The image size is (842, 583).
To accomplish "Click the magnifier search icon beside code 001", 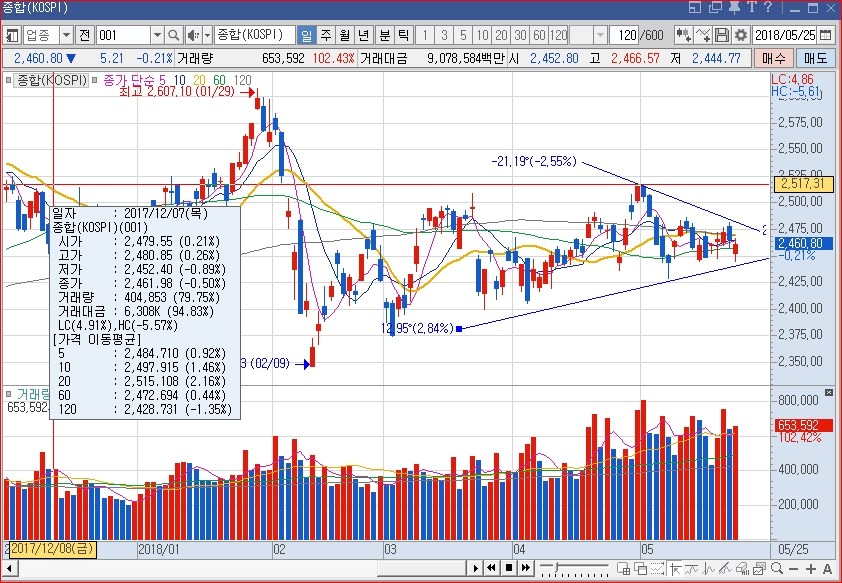I will click(x=174, y=35).
